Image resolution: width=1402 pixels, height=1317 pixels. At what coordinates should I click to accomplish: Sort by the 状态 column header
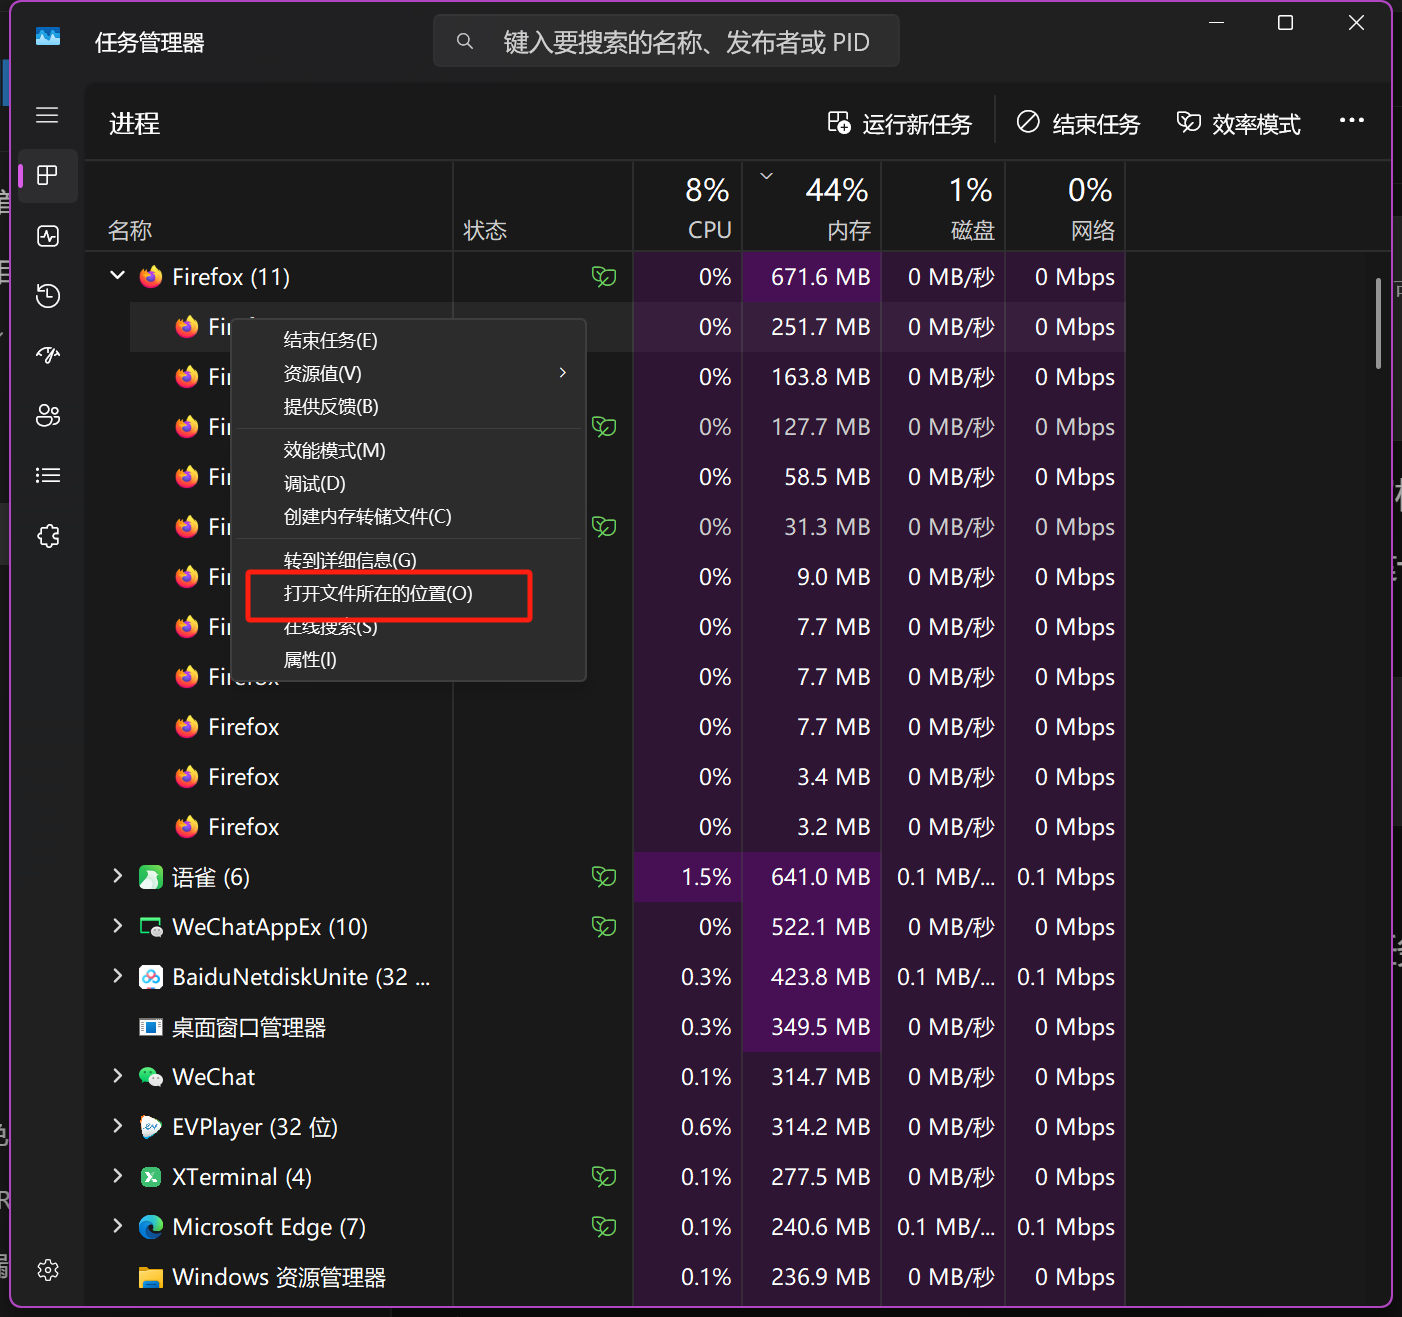pos(543,207)
